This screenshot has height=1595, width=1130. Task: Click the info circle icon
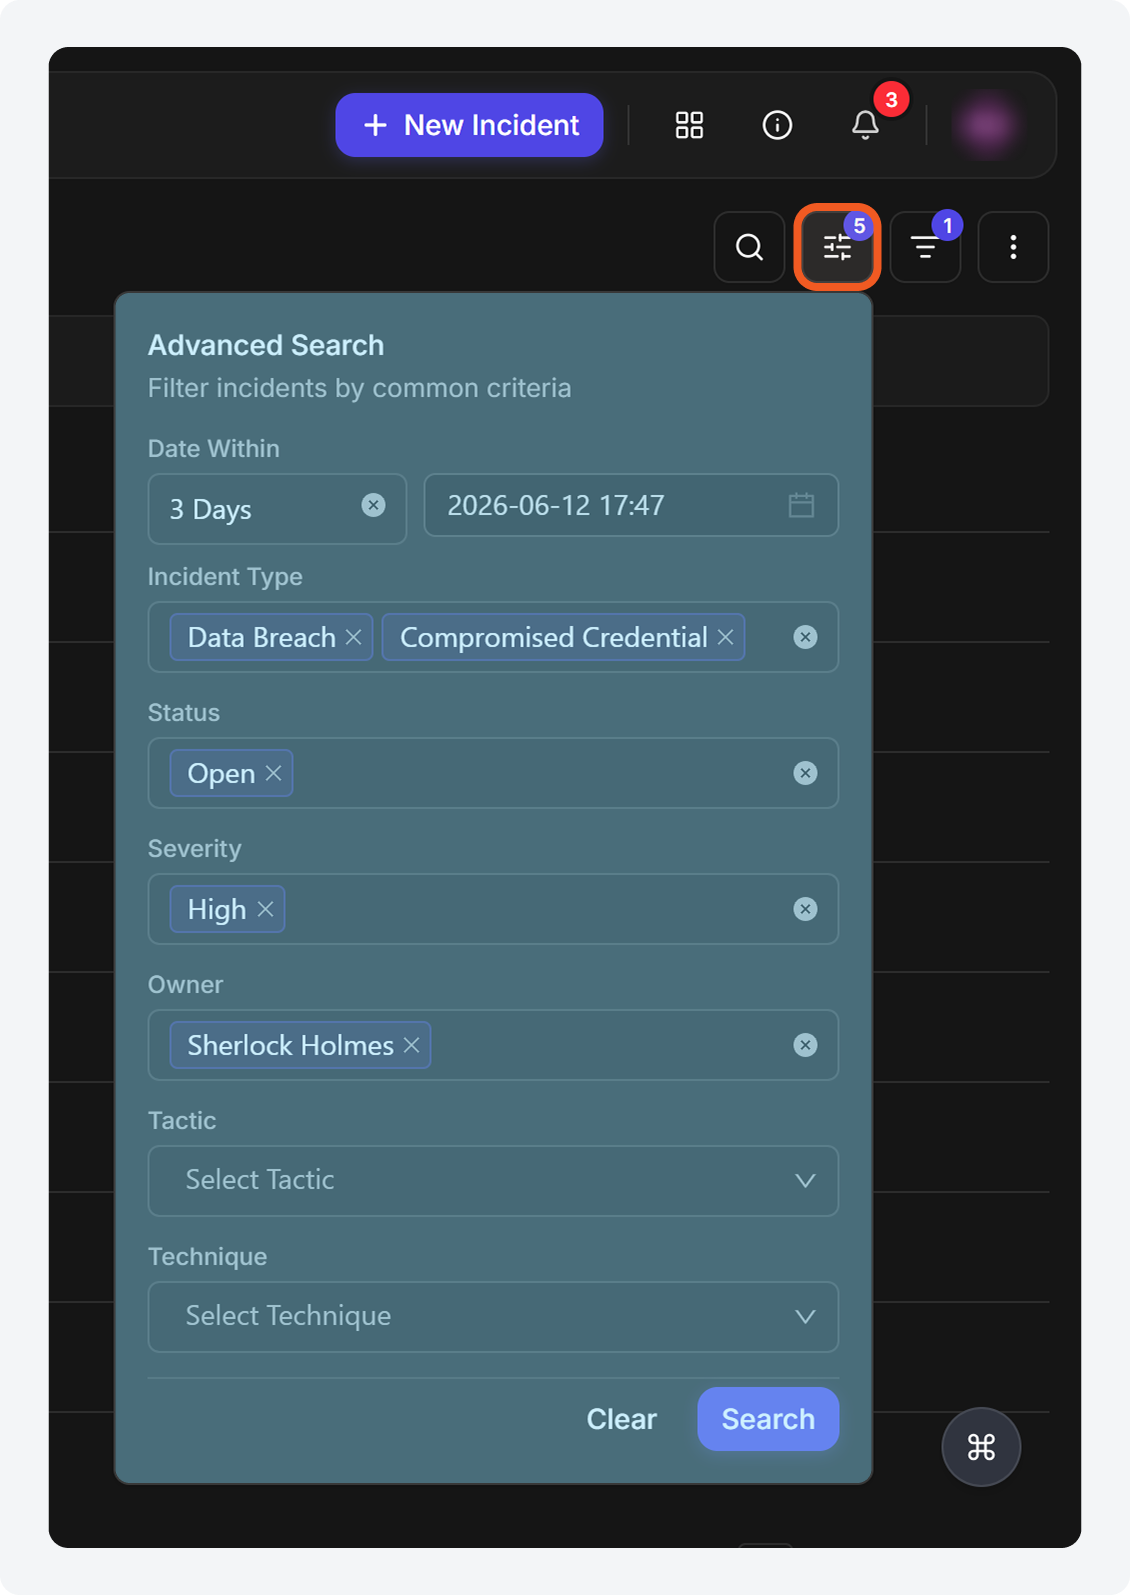click(777, 125)
